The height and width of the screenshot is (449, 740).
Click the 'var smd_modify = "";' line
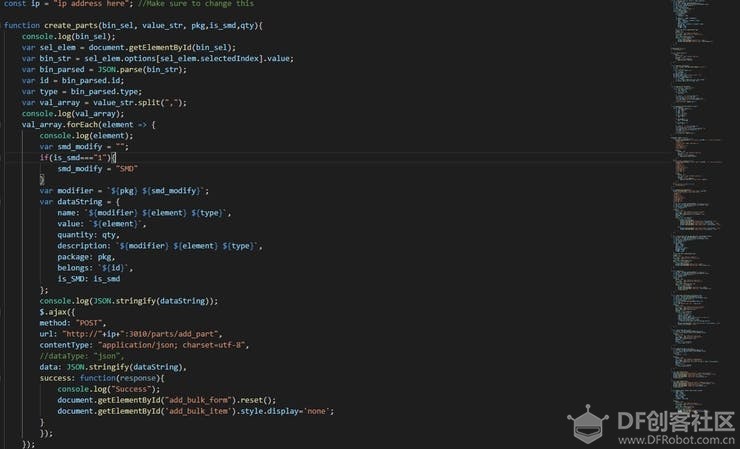click(84, 146)
